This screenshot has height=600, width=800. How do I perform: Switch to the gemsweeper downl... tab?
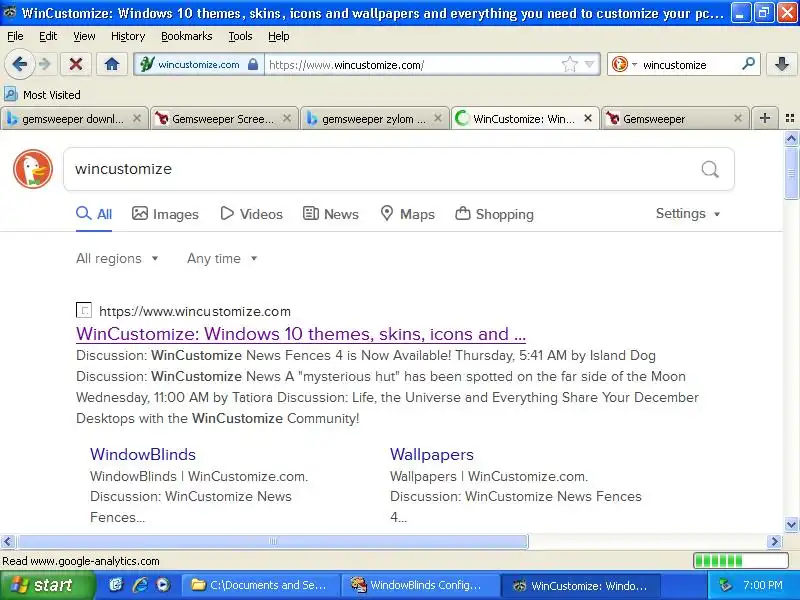click(73, 119)
